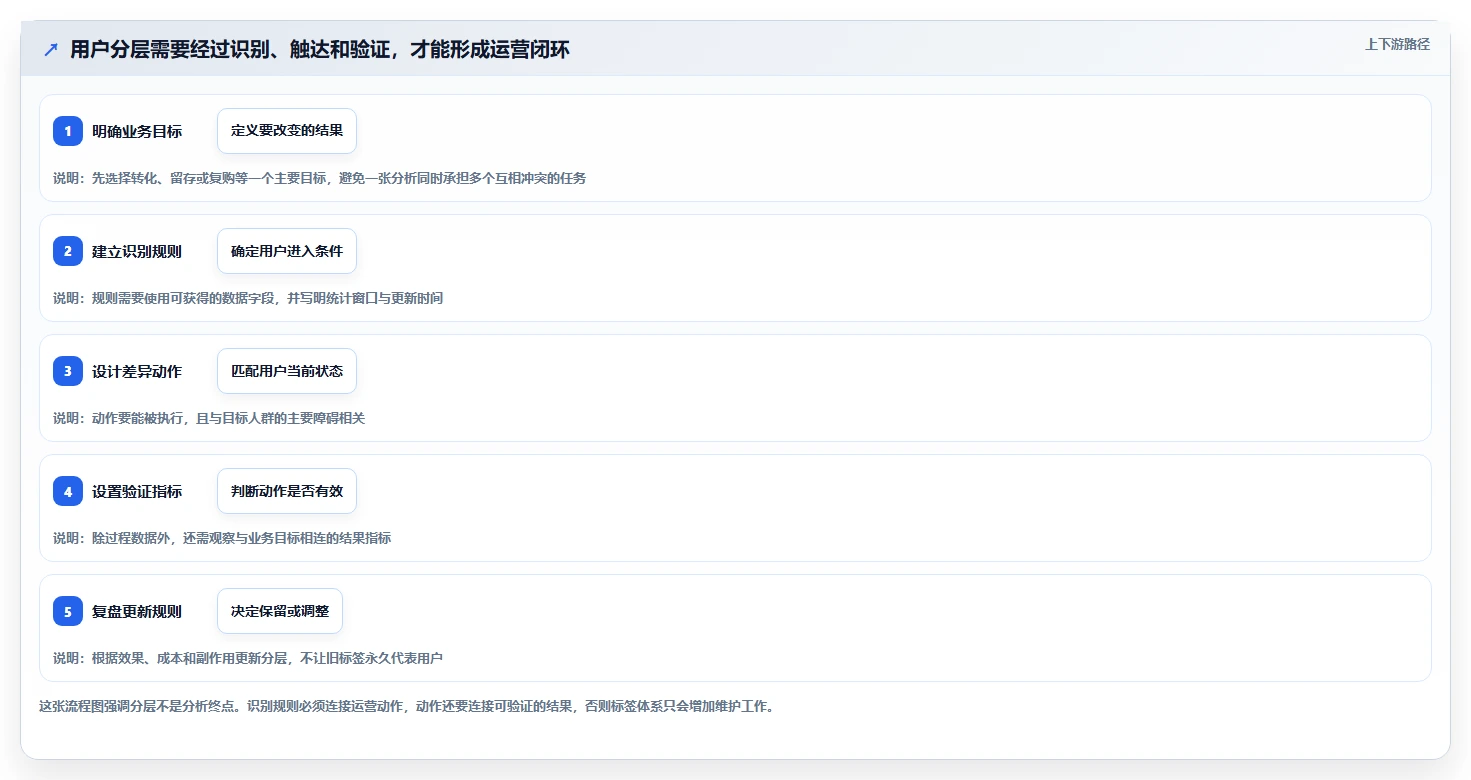Click the step 3 number badge

click(68, 371)
